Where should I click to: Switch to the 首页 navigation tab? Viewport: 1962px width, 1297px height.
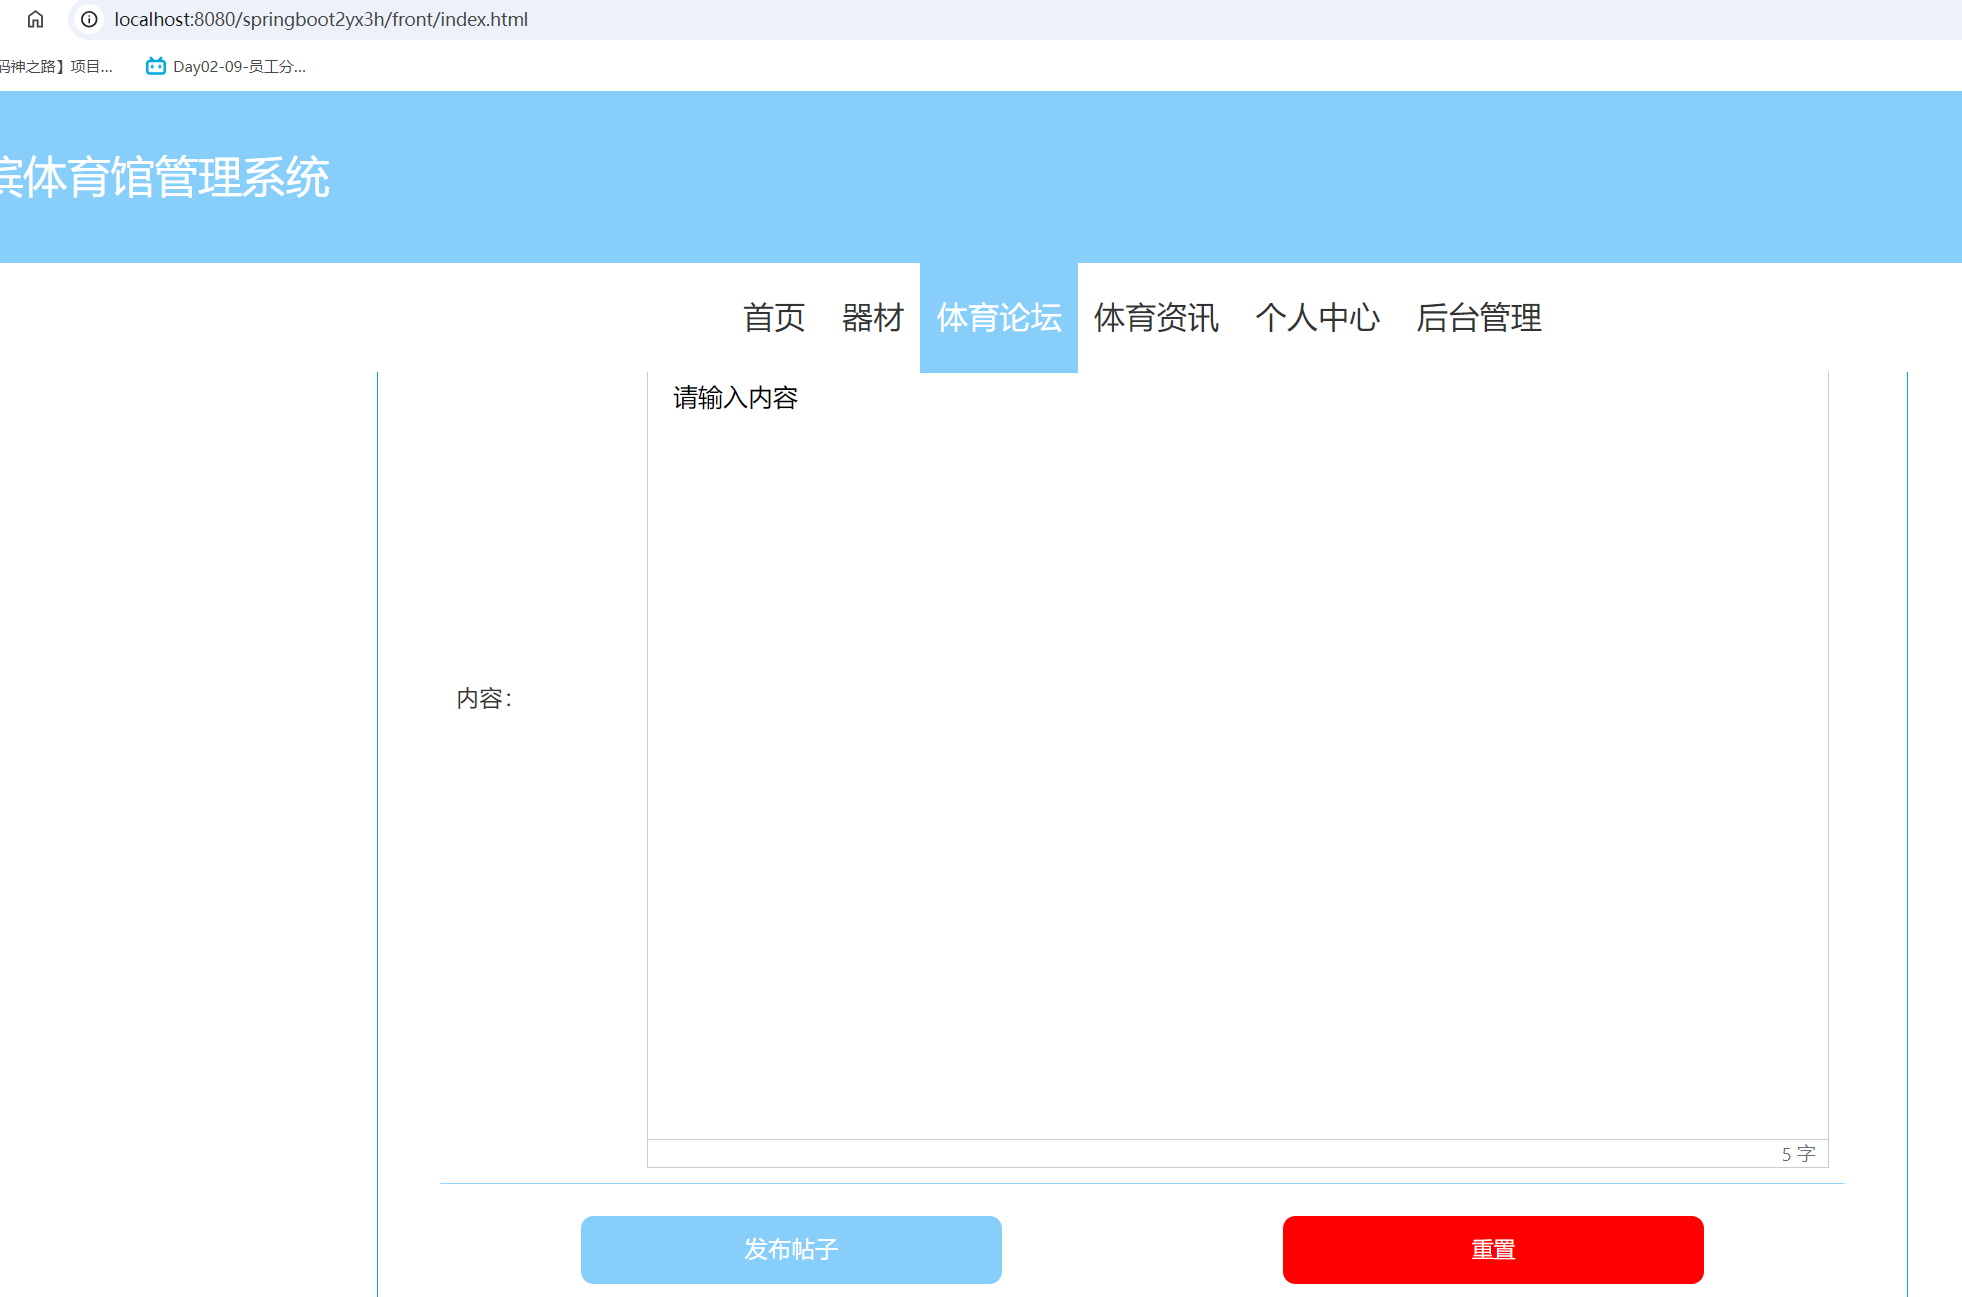(x=772, y=318)
